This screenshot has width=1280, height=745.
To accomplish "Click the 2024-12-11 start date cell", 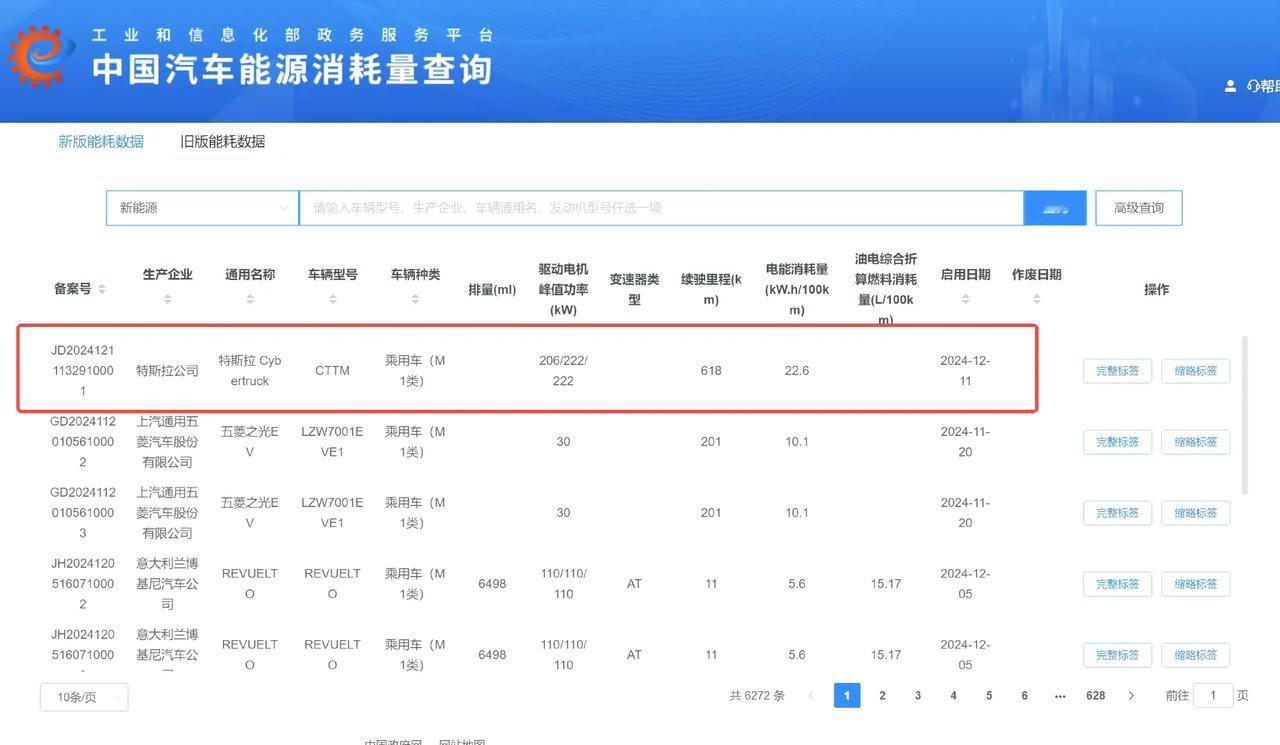I will pyautogui.click(x=965, y=371).
